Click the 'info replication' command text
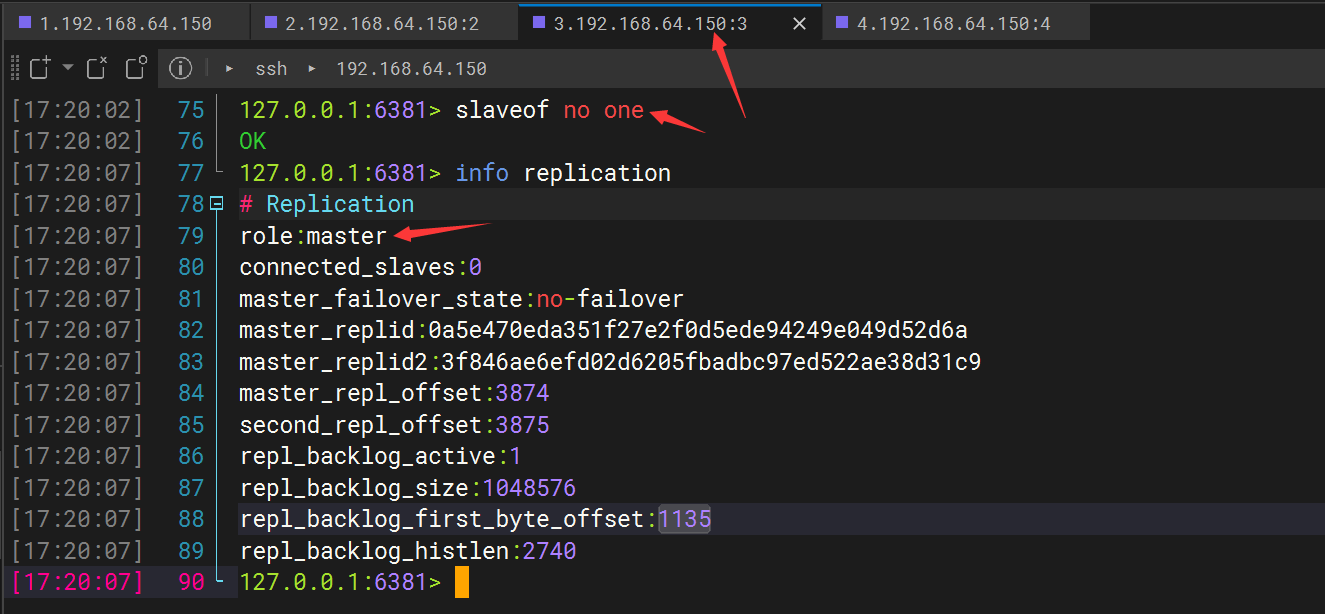 coord(563,173)
